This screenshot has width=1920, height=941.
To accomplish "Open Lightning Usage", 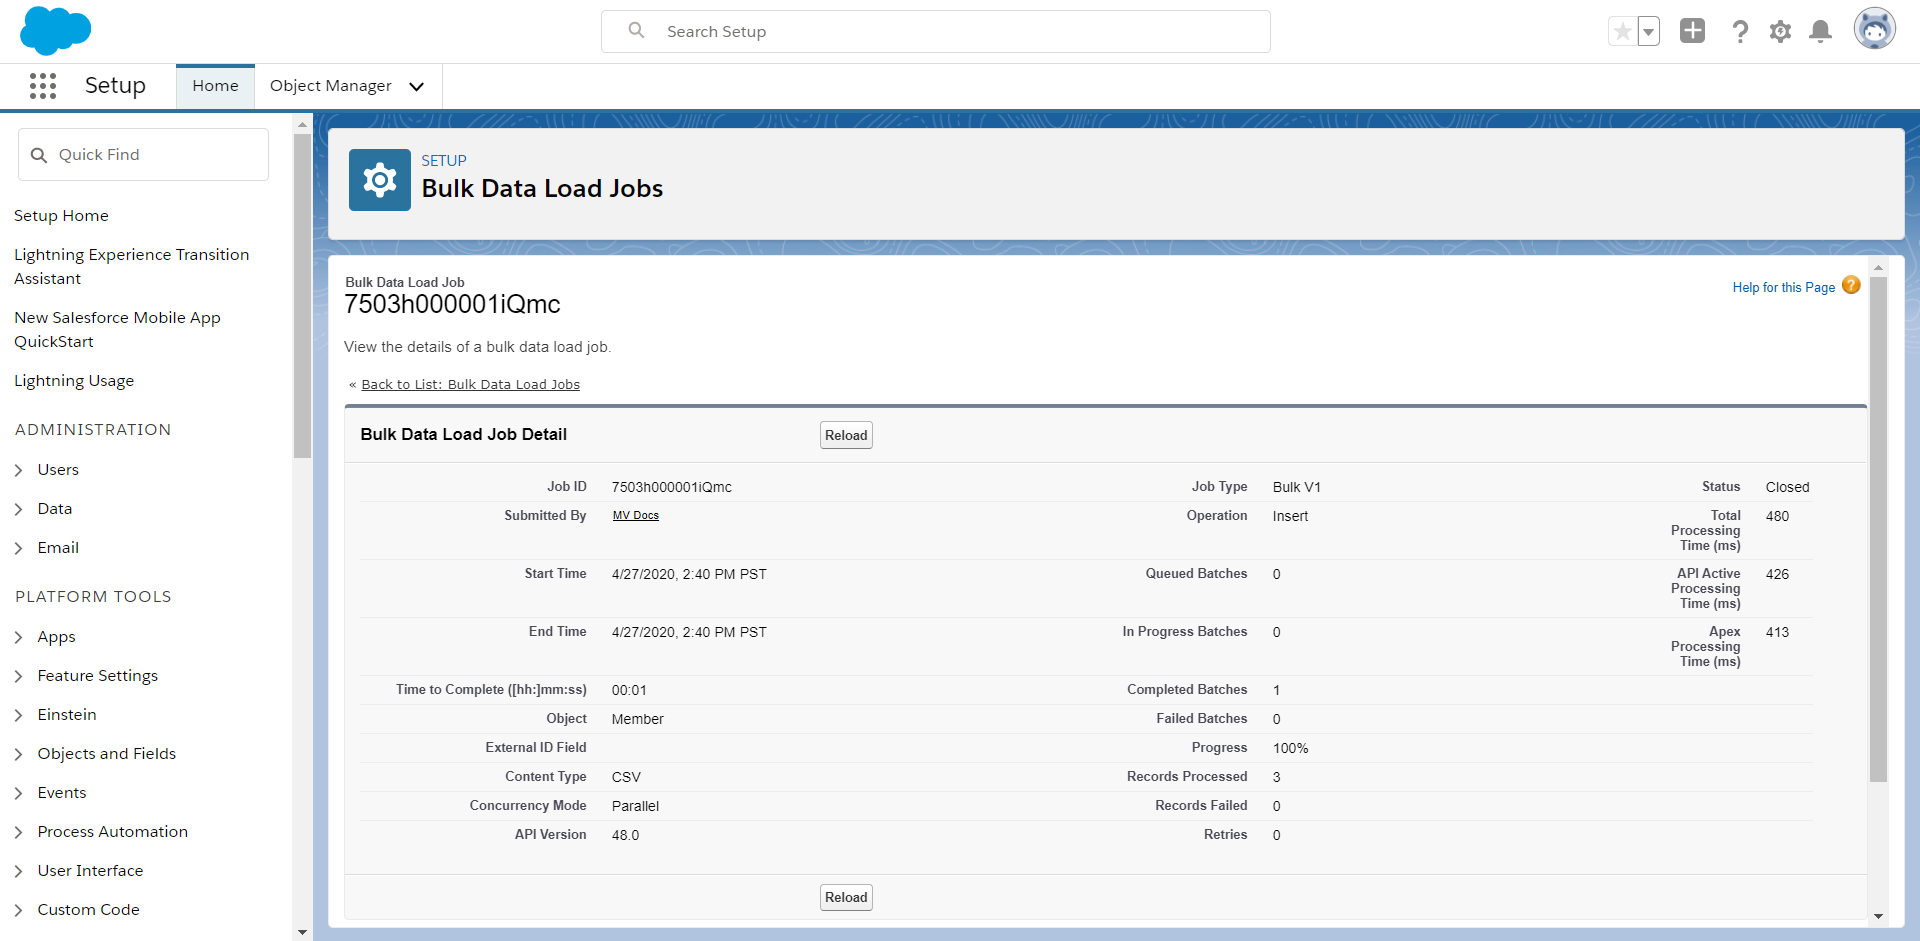I will click(x=74, y=381).
